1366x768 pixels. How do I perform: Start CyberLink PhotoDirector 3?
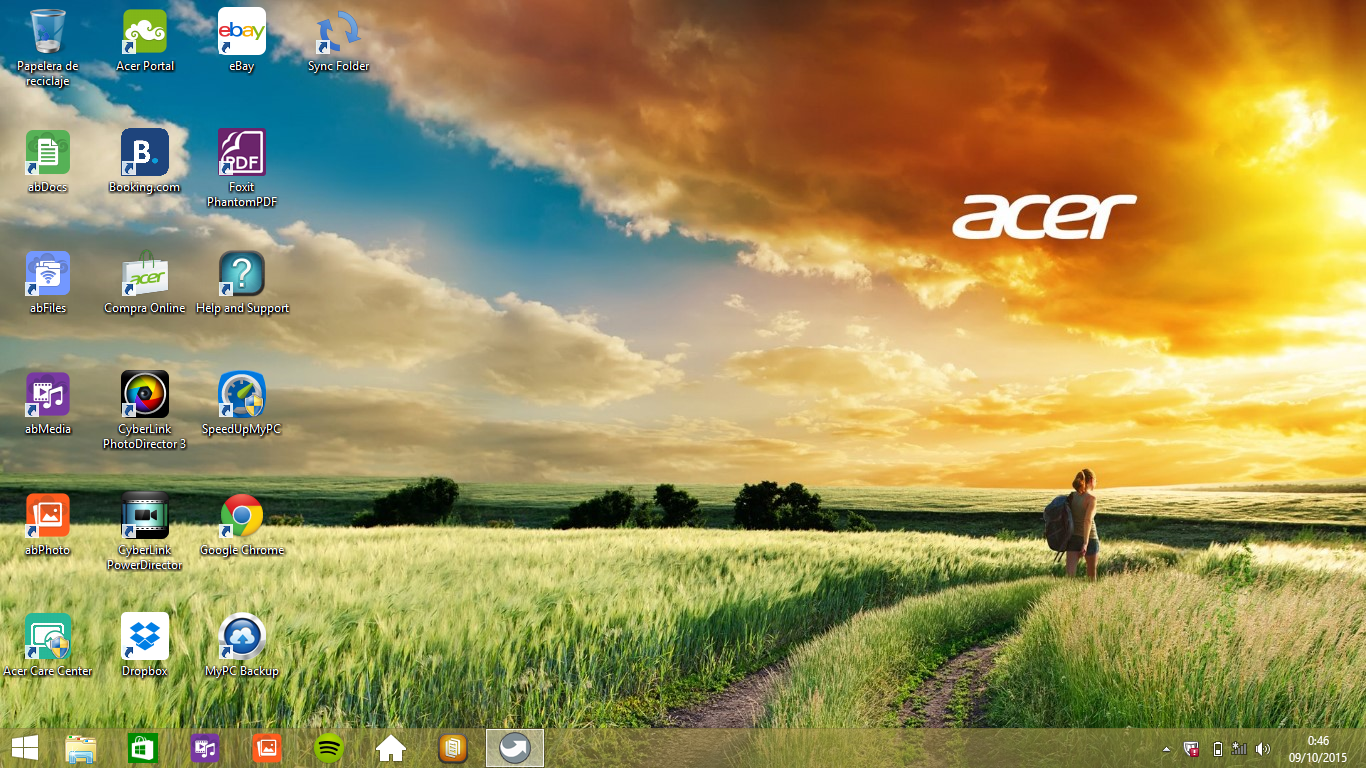coord(143,393)
